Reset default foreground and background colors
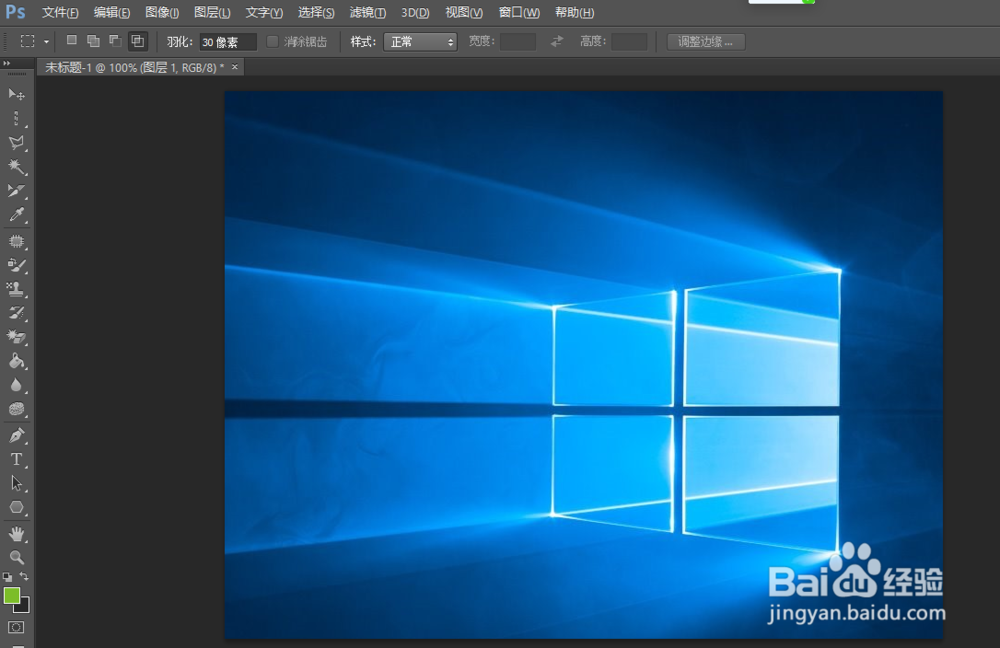1000x648 pixels. click(x=7, y=576)
